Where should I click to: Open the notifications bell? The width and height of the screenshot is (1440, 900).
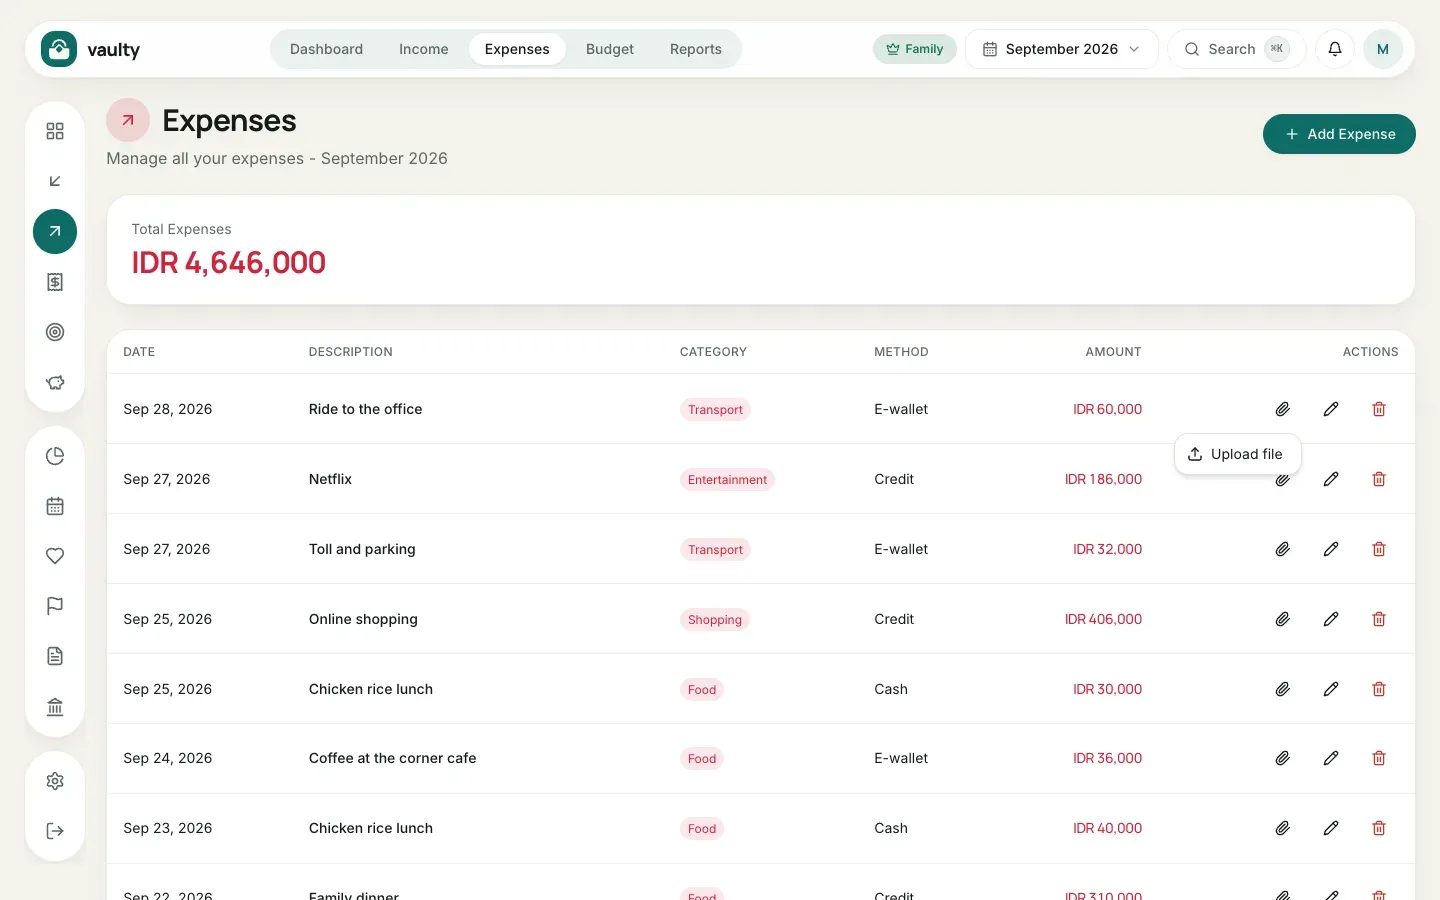coord(1335,49)
